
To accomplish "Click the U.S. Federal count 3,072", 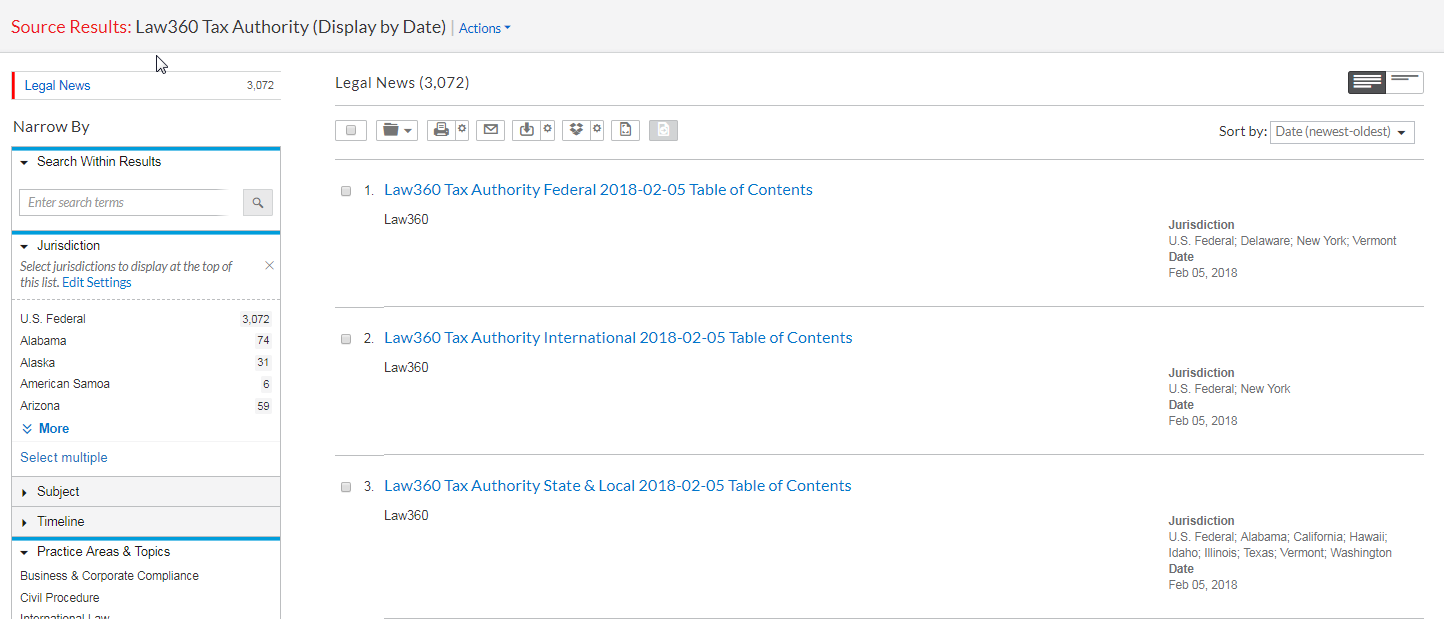I will [x=256, y=320].
